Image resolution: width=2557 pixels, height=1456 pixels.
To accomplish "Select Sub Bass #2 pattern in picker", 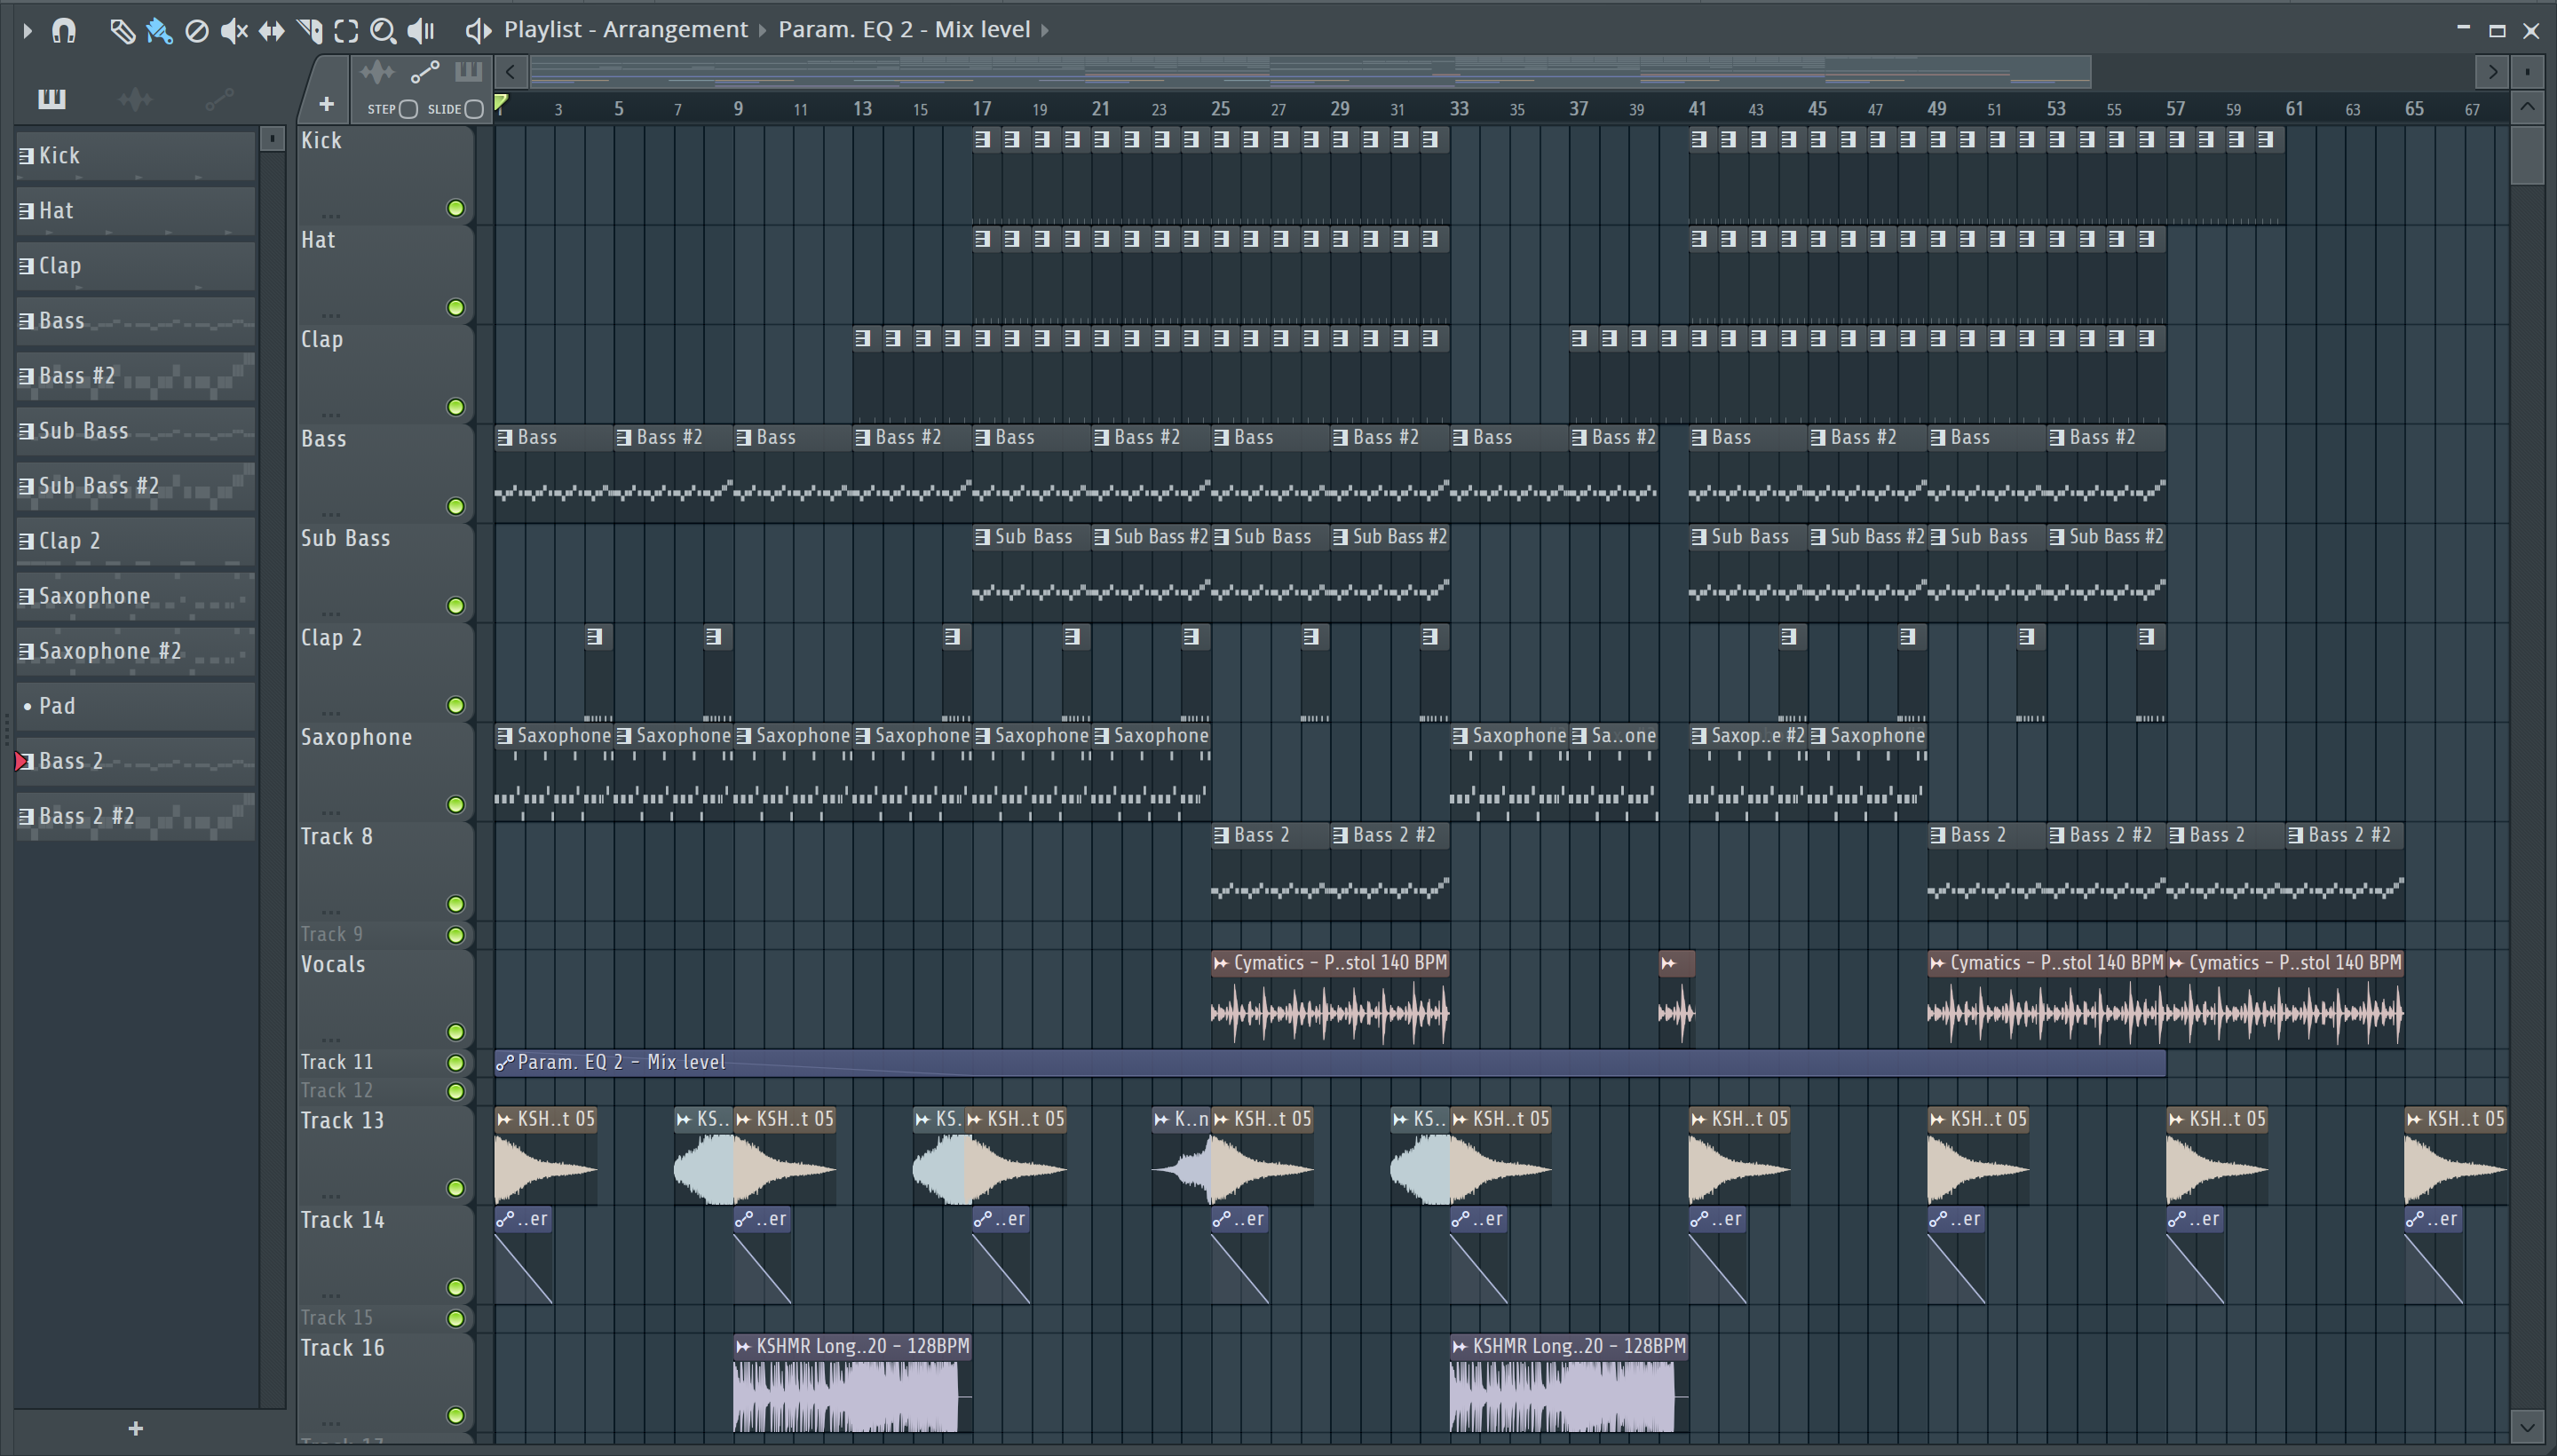I will click(135, 486).
